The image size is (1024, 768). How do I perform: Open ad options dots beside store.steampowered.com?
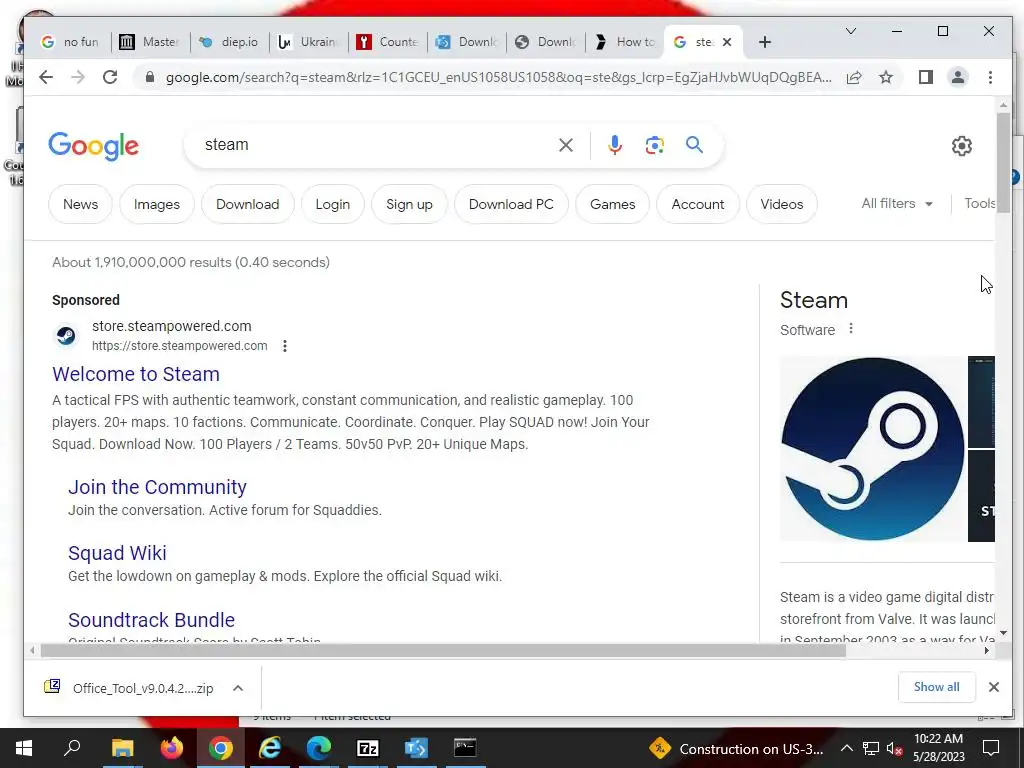(x=285, y=346)
